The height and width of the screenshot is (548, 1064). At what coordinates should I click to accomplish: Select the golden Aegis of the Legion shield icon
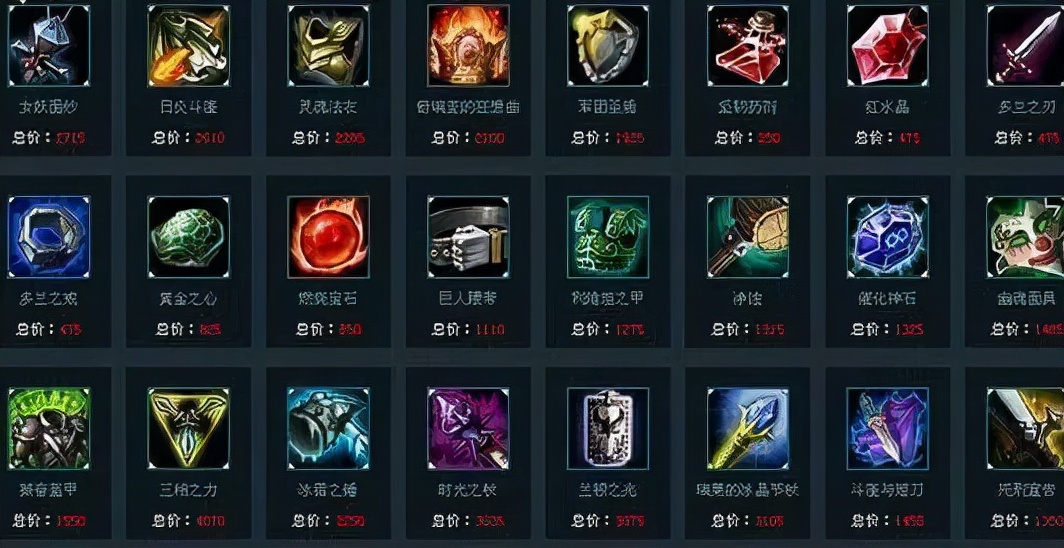pos(608,45)
